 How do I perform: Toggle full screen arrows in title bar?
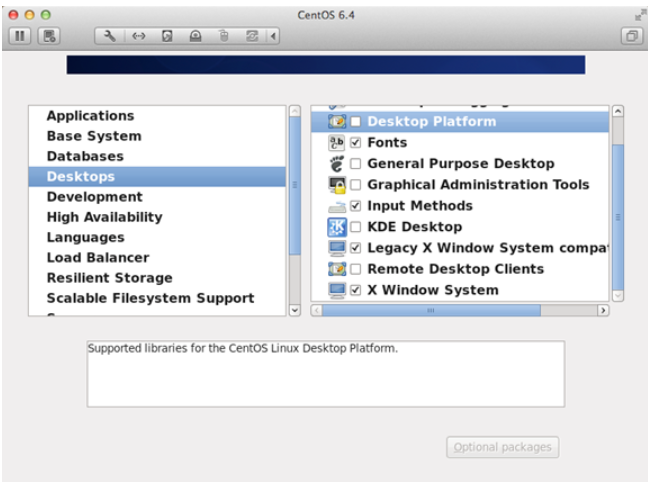[x=640, y=15]
